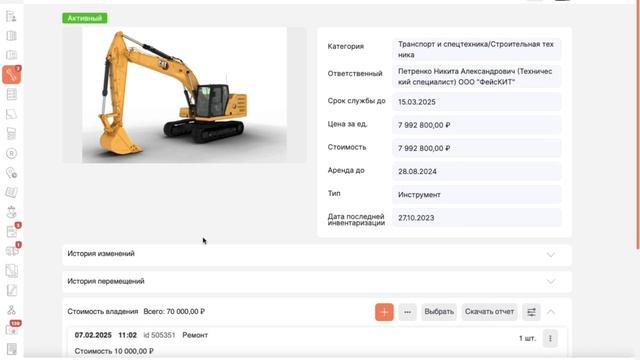Screen dimensions: 640x360
Task: Open the document-with-person icon in sidebar
Action: [x=11, y=16]
